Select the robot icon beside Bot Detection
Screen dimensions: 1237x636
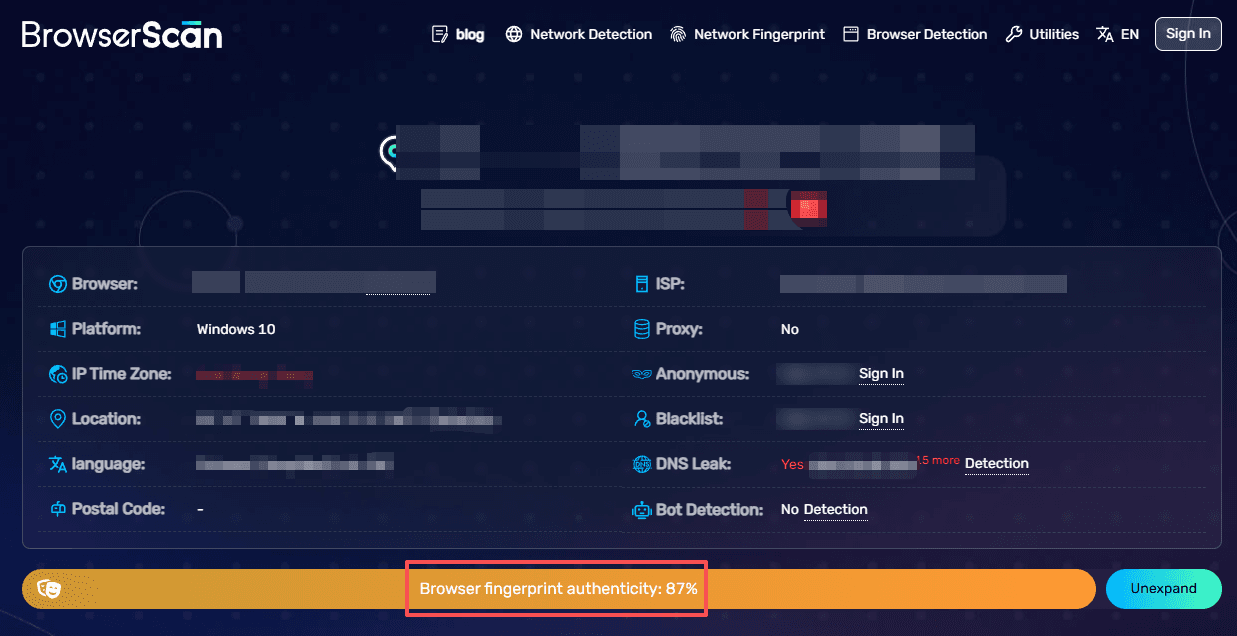click(x=641, y=510)
